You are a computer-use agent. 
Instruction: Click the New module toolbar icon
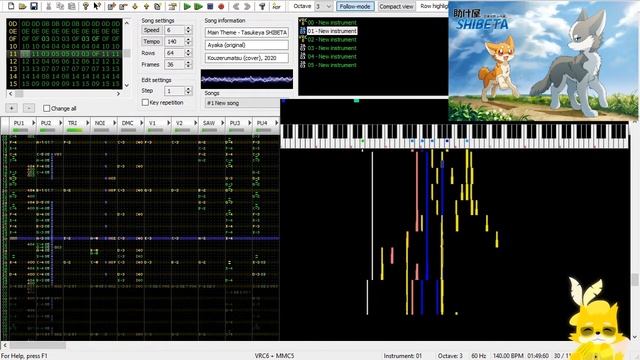coord(11,6)
